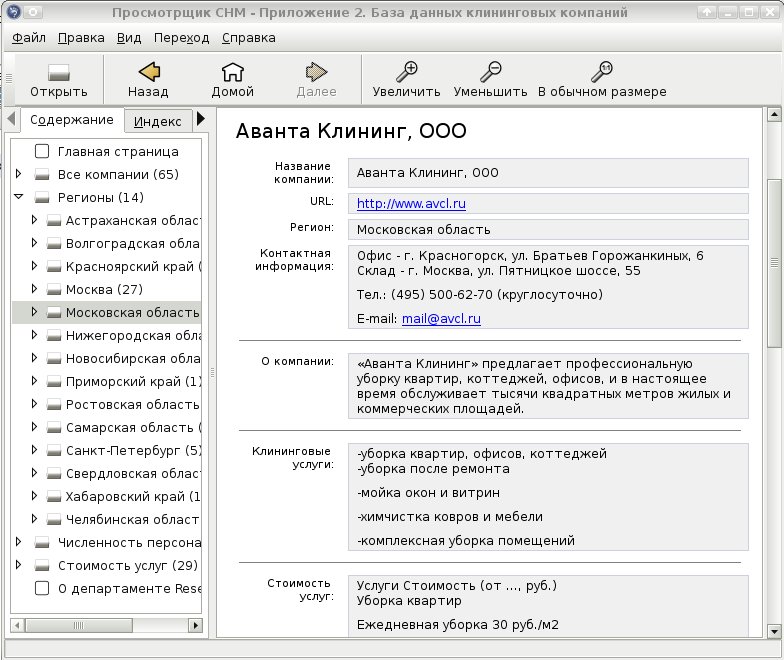This screenshot has height=660, width=784.
Task: Select Новосибирская область tree item
Action: point(133,358)
